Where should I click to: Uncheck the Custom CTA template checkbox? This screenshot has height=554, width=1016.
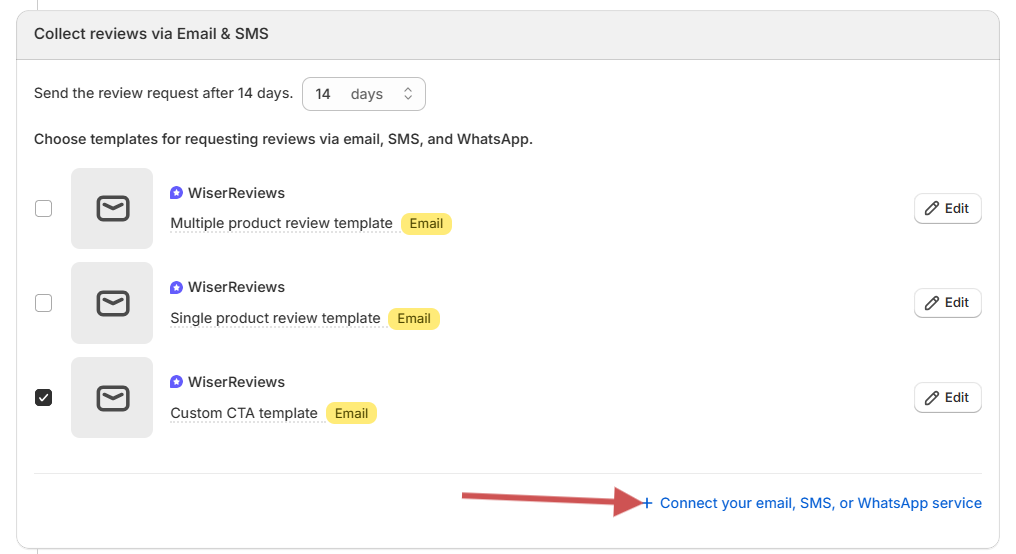tap(44, 398)
